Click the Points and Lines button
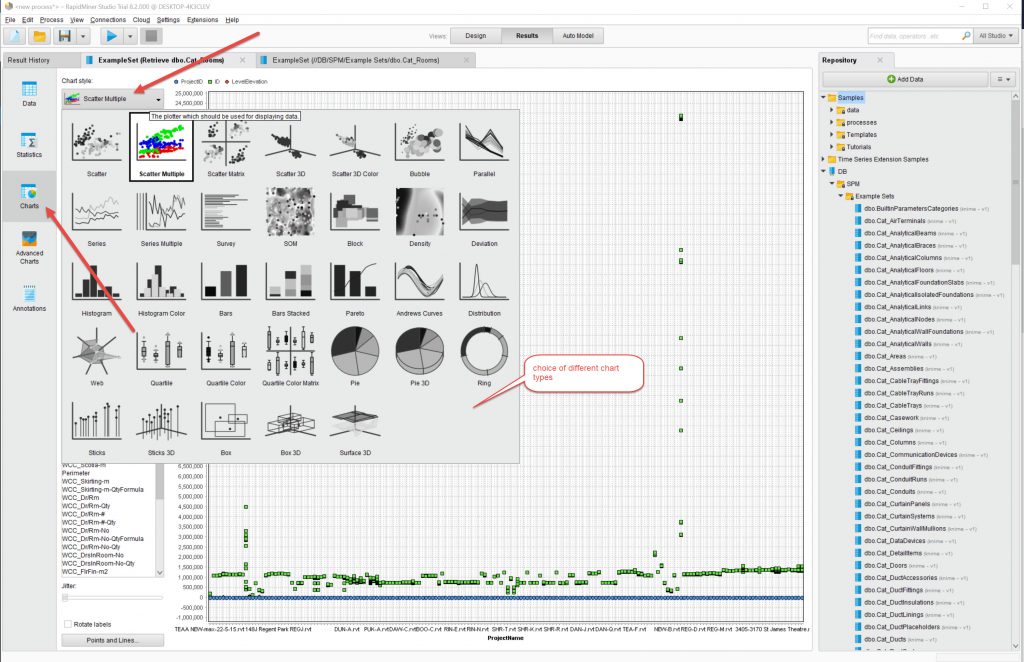This screenshot has width=1024, height=662. pyautogui.click(x=111, y=640)
